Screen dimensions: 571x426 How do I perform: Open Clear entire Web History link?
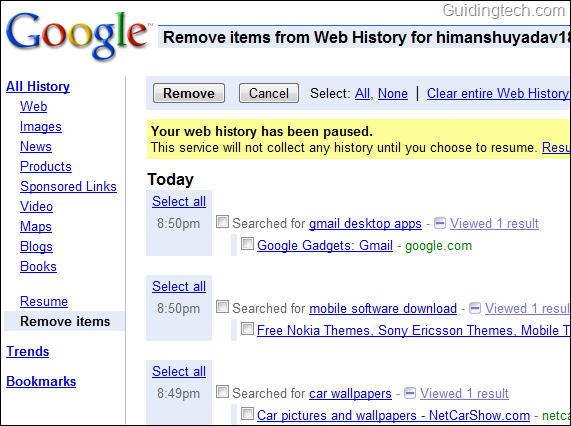(x=498, y=94)
